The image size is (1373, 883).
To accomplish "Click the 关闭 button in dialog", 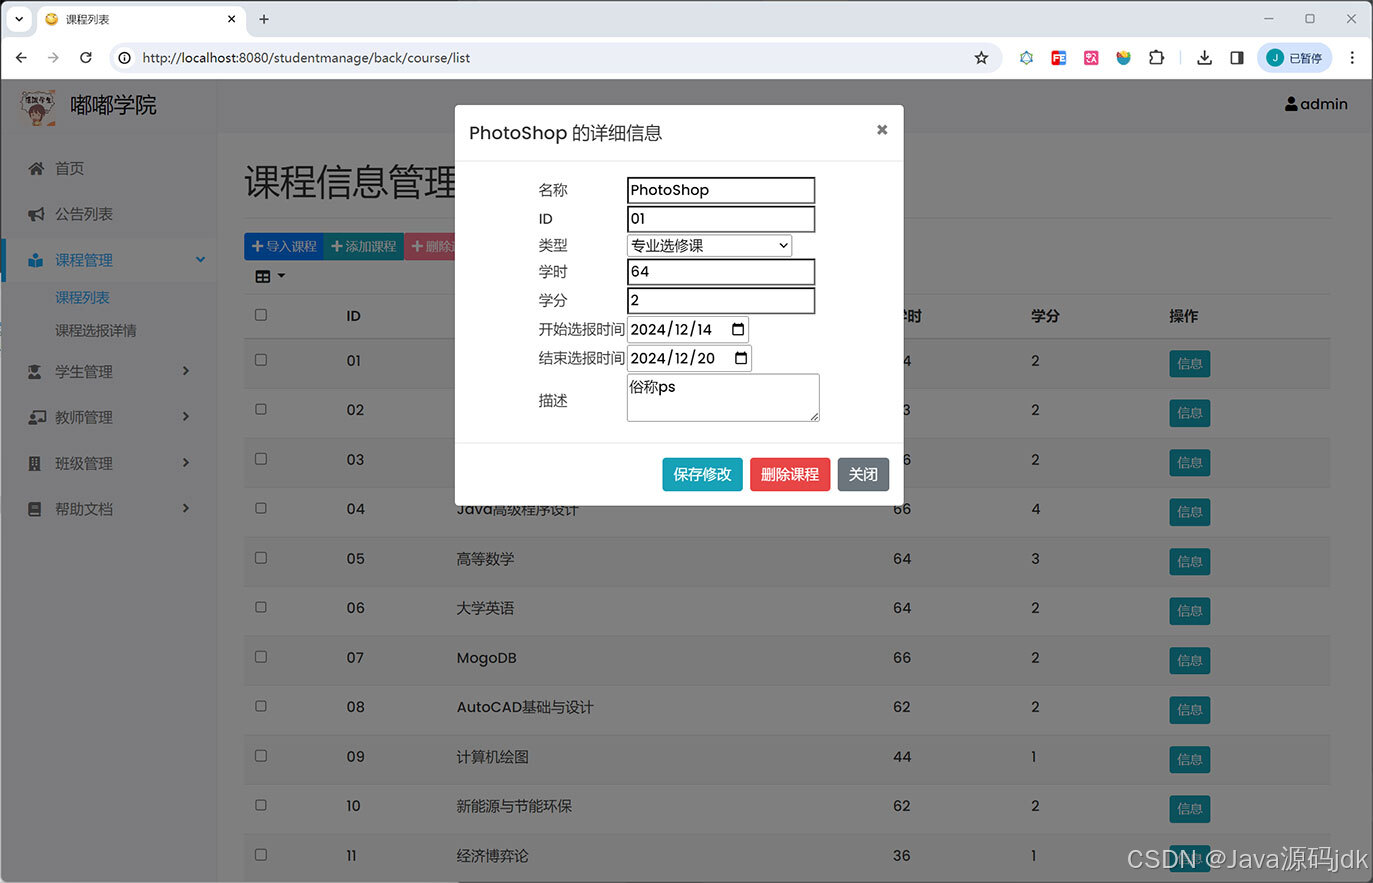I will coord(863,474).
